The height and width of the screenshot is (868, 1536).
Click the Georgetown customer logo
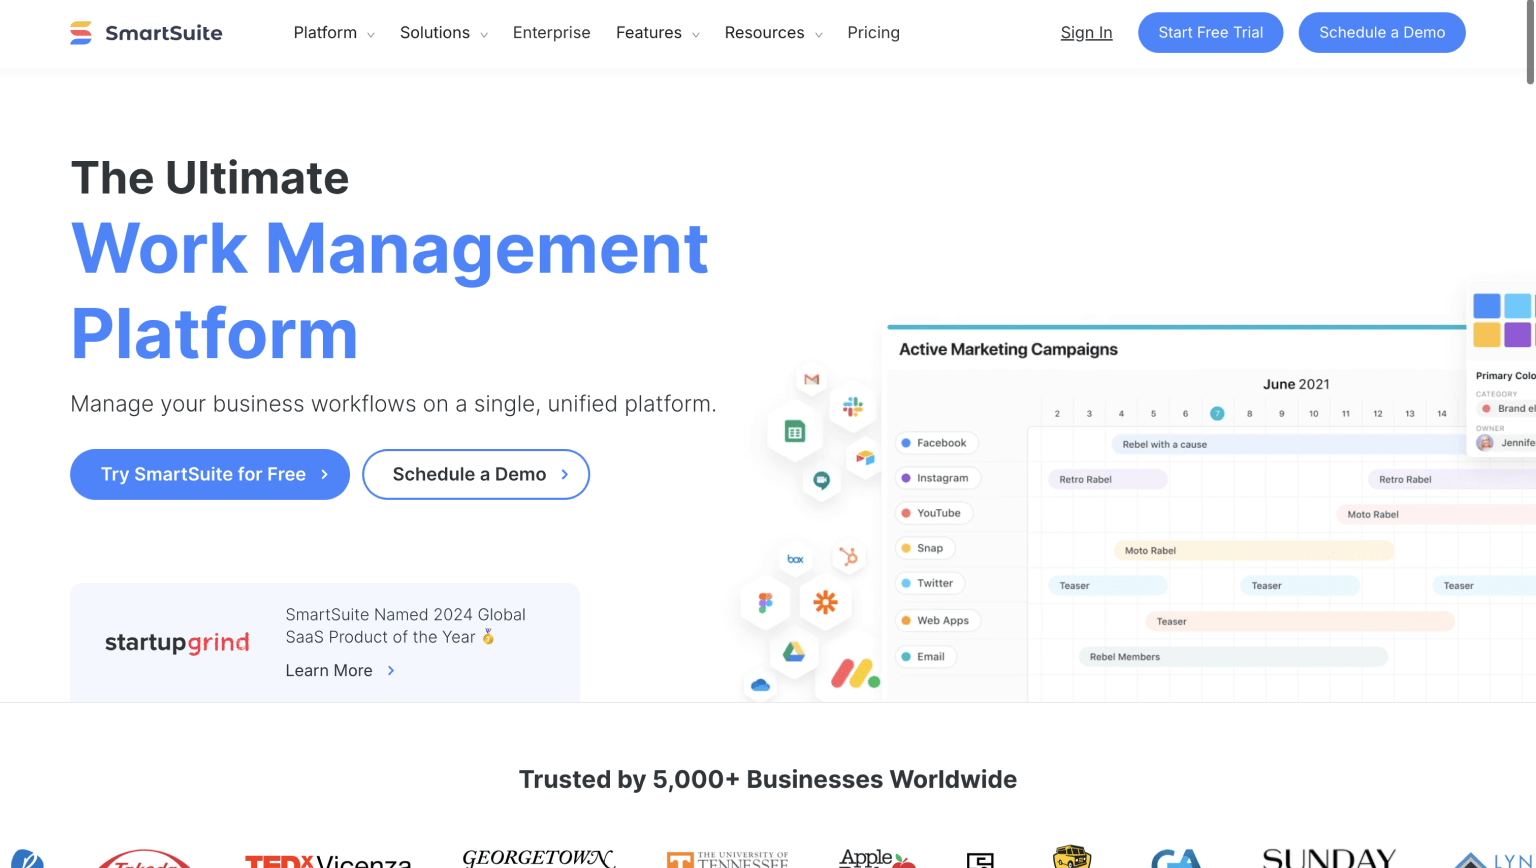click(x=537, y=858)
